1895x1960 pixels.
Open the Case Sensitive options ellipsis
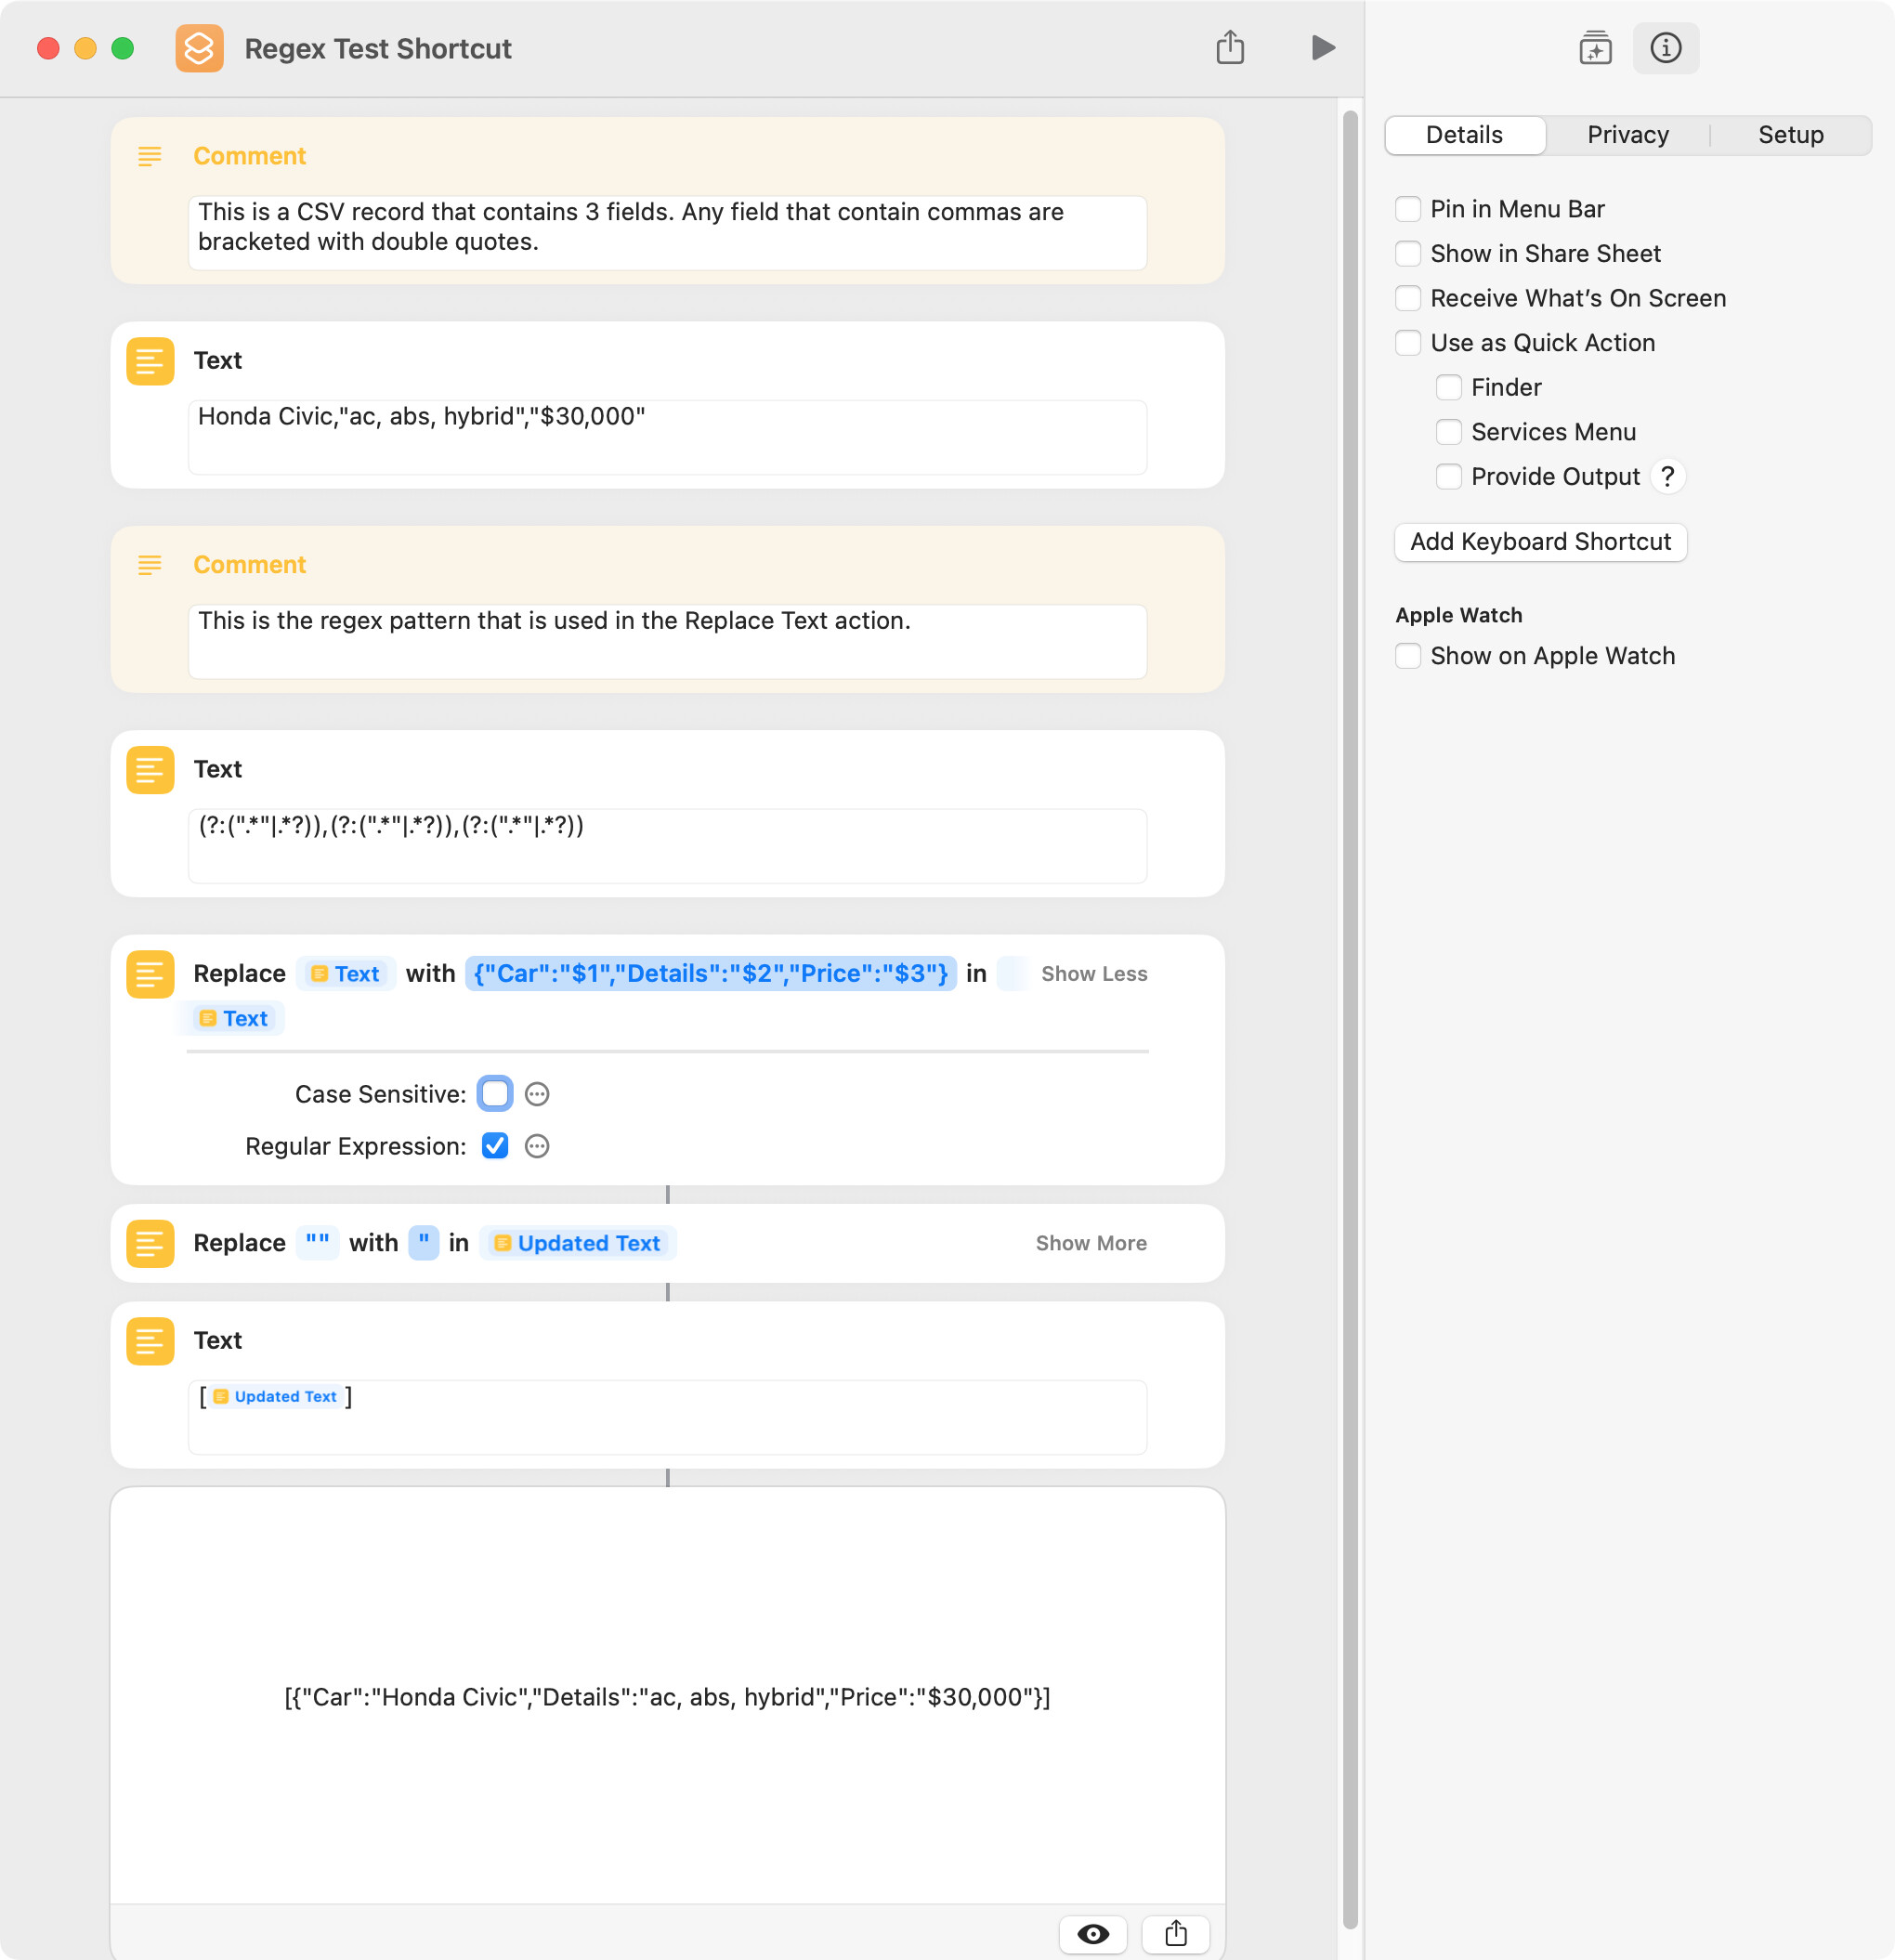537,1094
